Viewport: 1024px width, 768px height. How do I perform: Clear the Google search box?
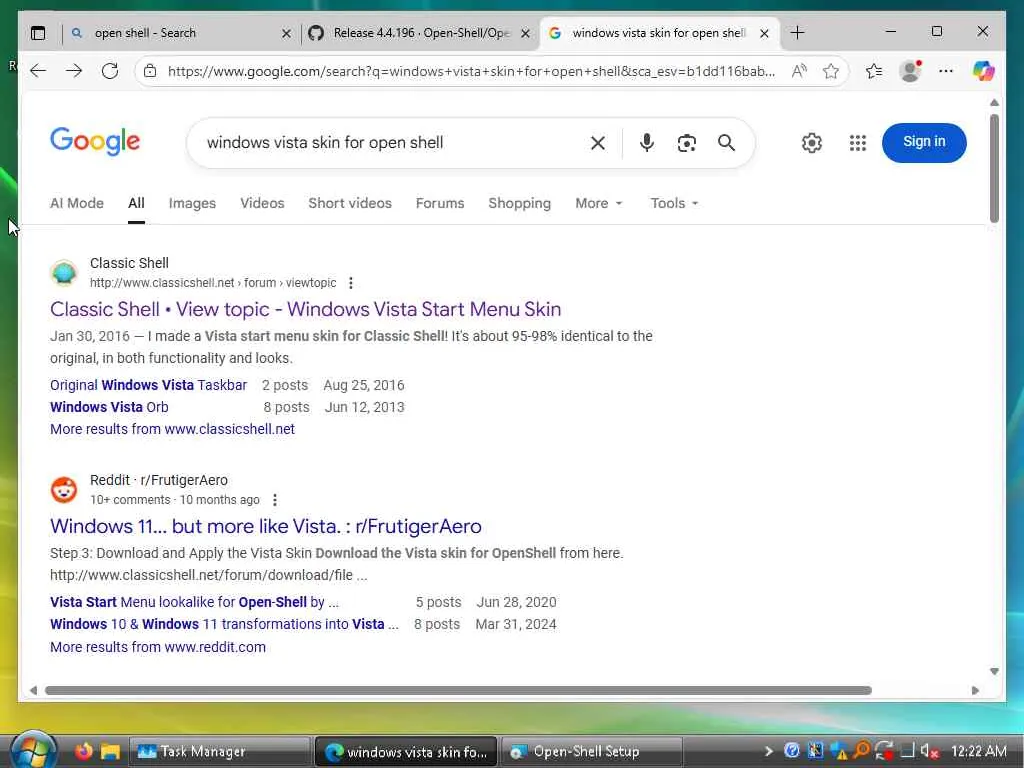(x=598, y=143)
